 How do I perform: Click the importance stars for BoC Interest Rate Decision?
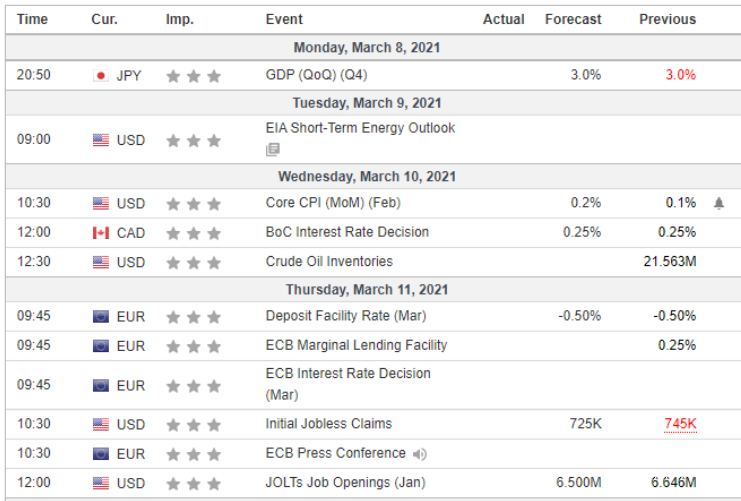193,233
